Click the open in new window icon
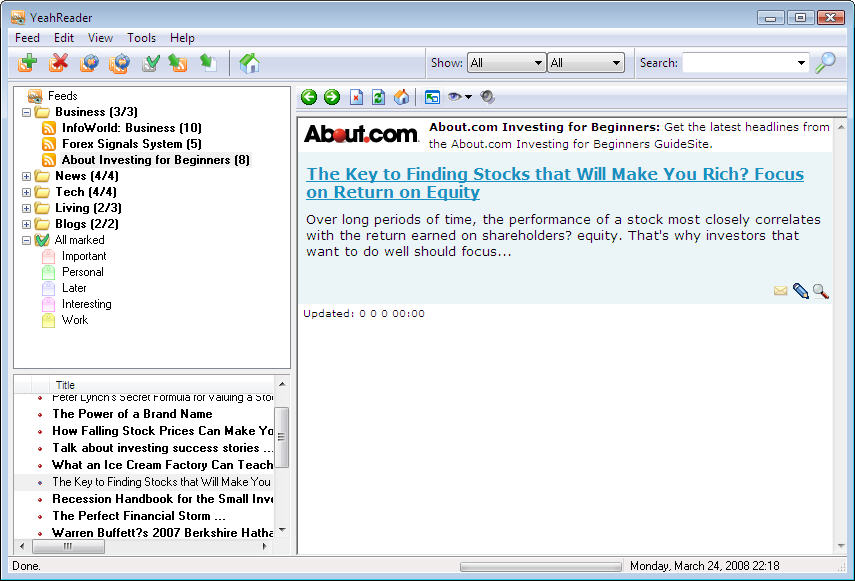This screenshot has height=581, width=855. [432, 97]
